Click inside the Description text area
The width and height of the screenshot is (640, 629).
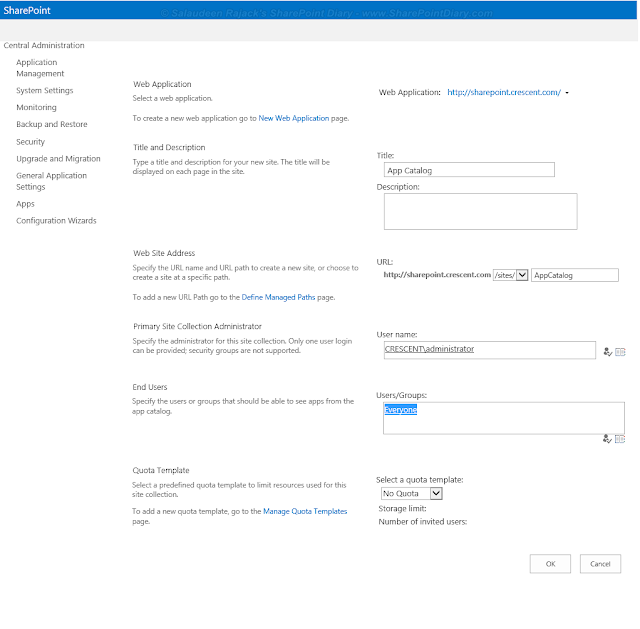click(x=480, y=211)
